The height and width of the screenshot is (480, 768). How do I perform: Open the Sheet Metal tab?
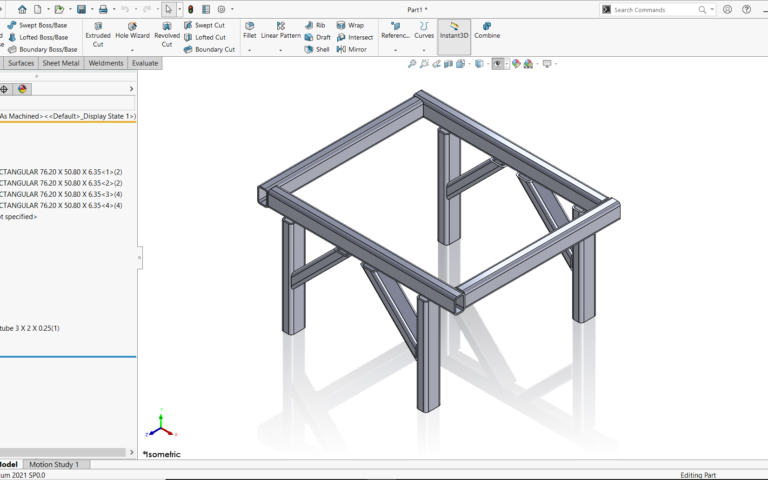pyautogui.click(x=62, y=62)
